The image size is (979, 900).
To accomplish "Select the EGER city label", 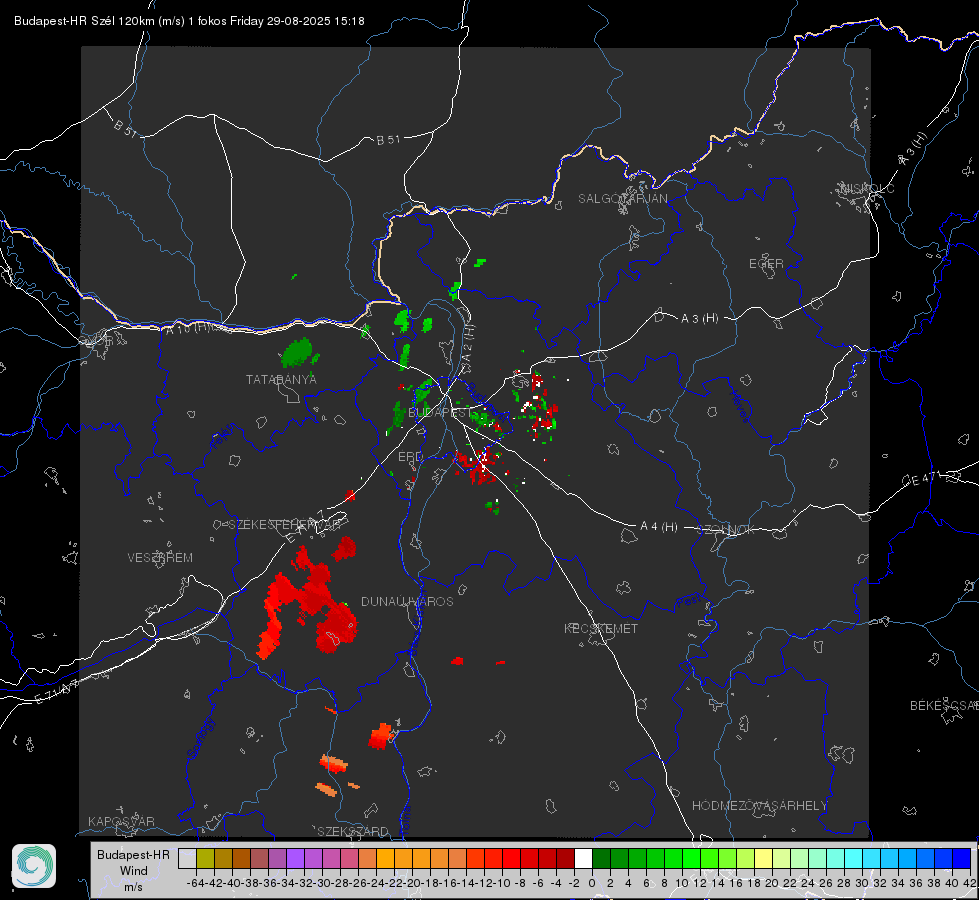I will pyautogui.click(x=766, y=264).
